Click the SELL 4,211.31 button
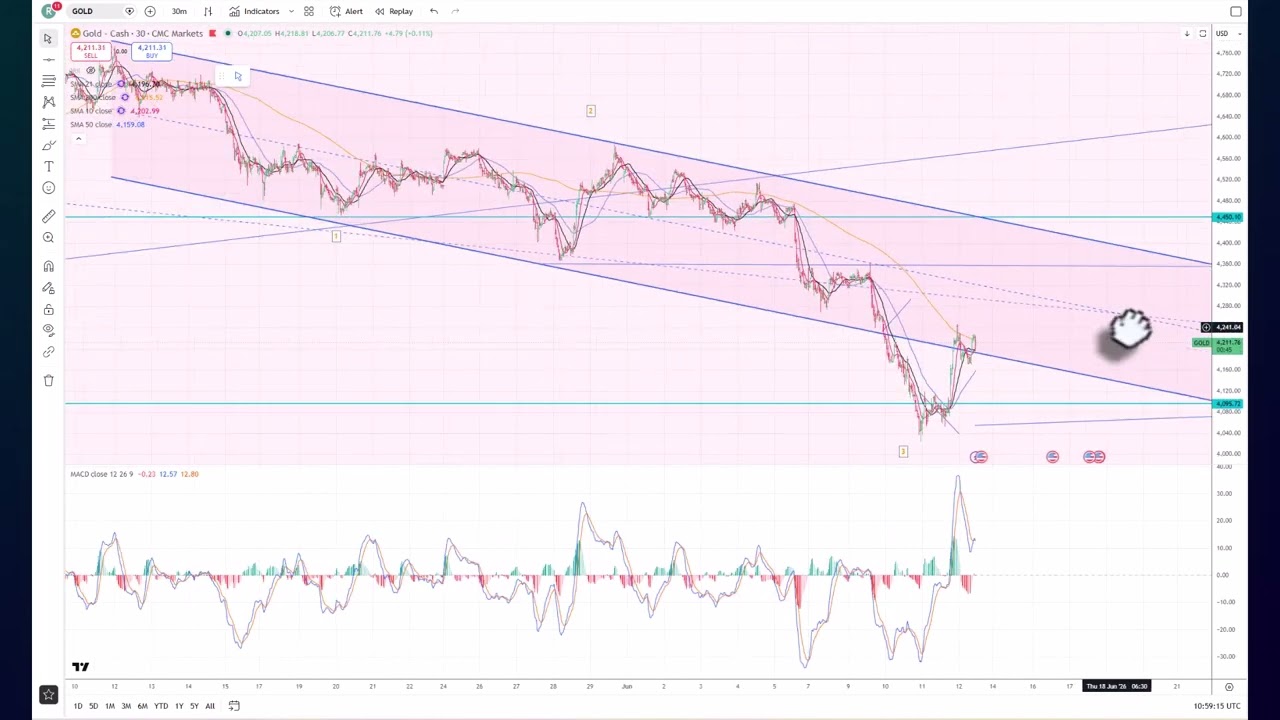 [90, 51]
